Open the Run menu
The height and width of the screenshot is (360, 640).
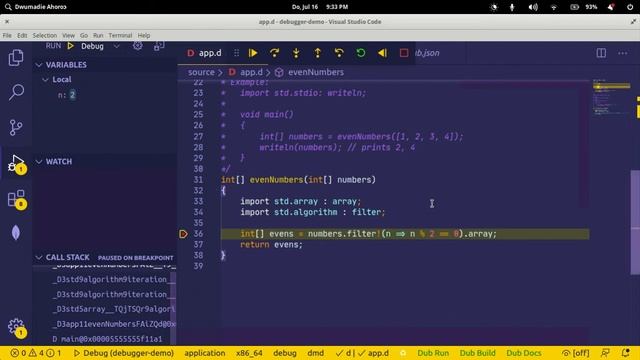98,36
